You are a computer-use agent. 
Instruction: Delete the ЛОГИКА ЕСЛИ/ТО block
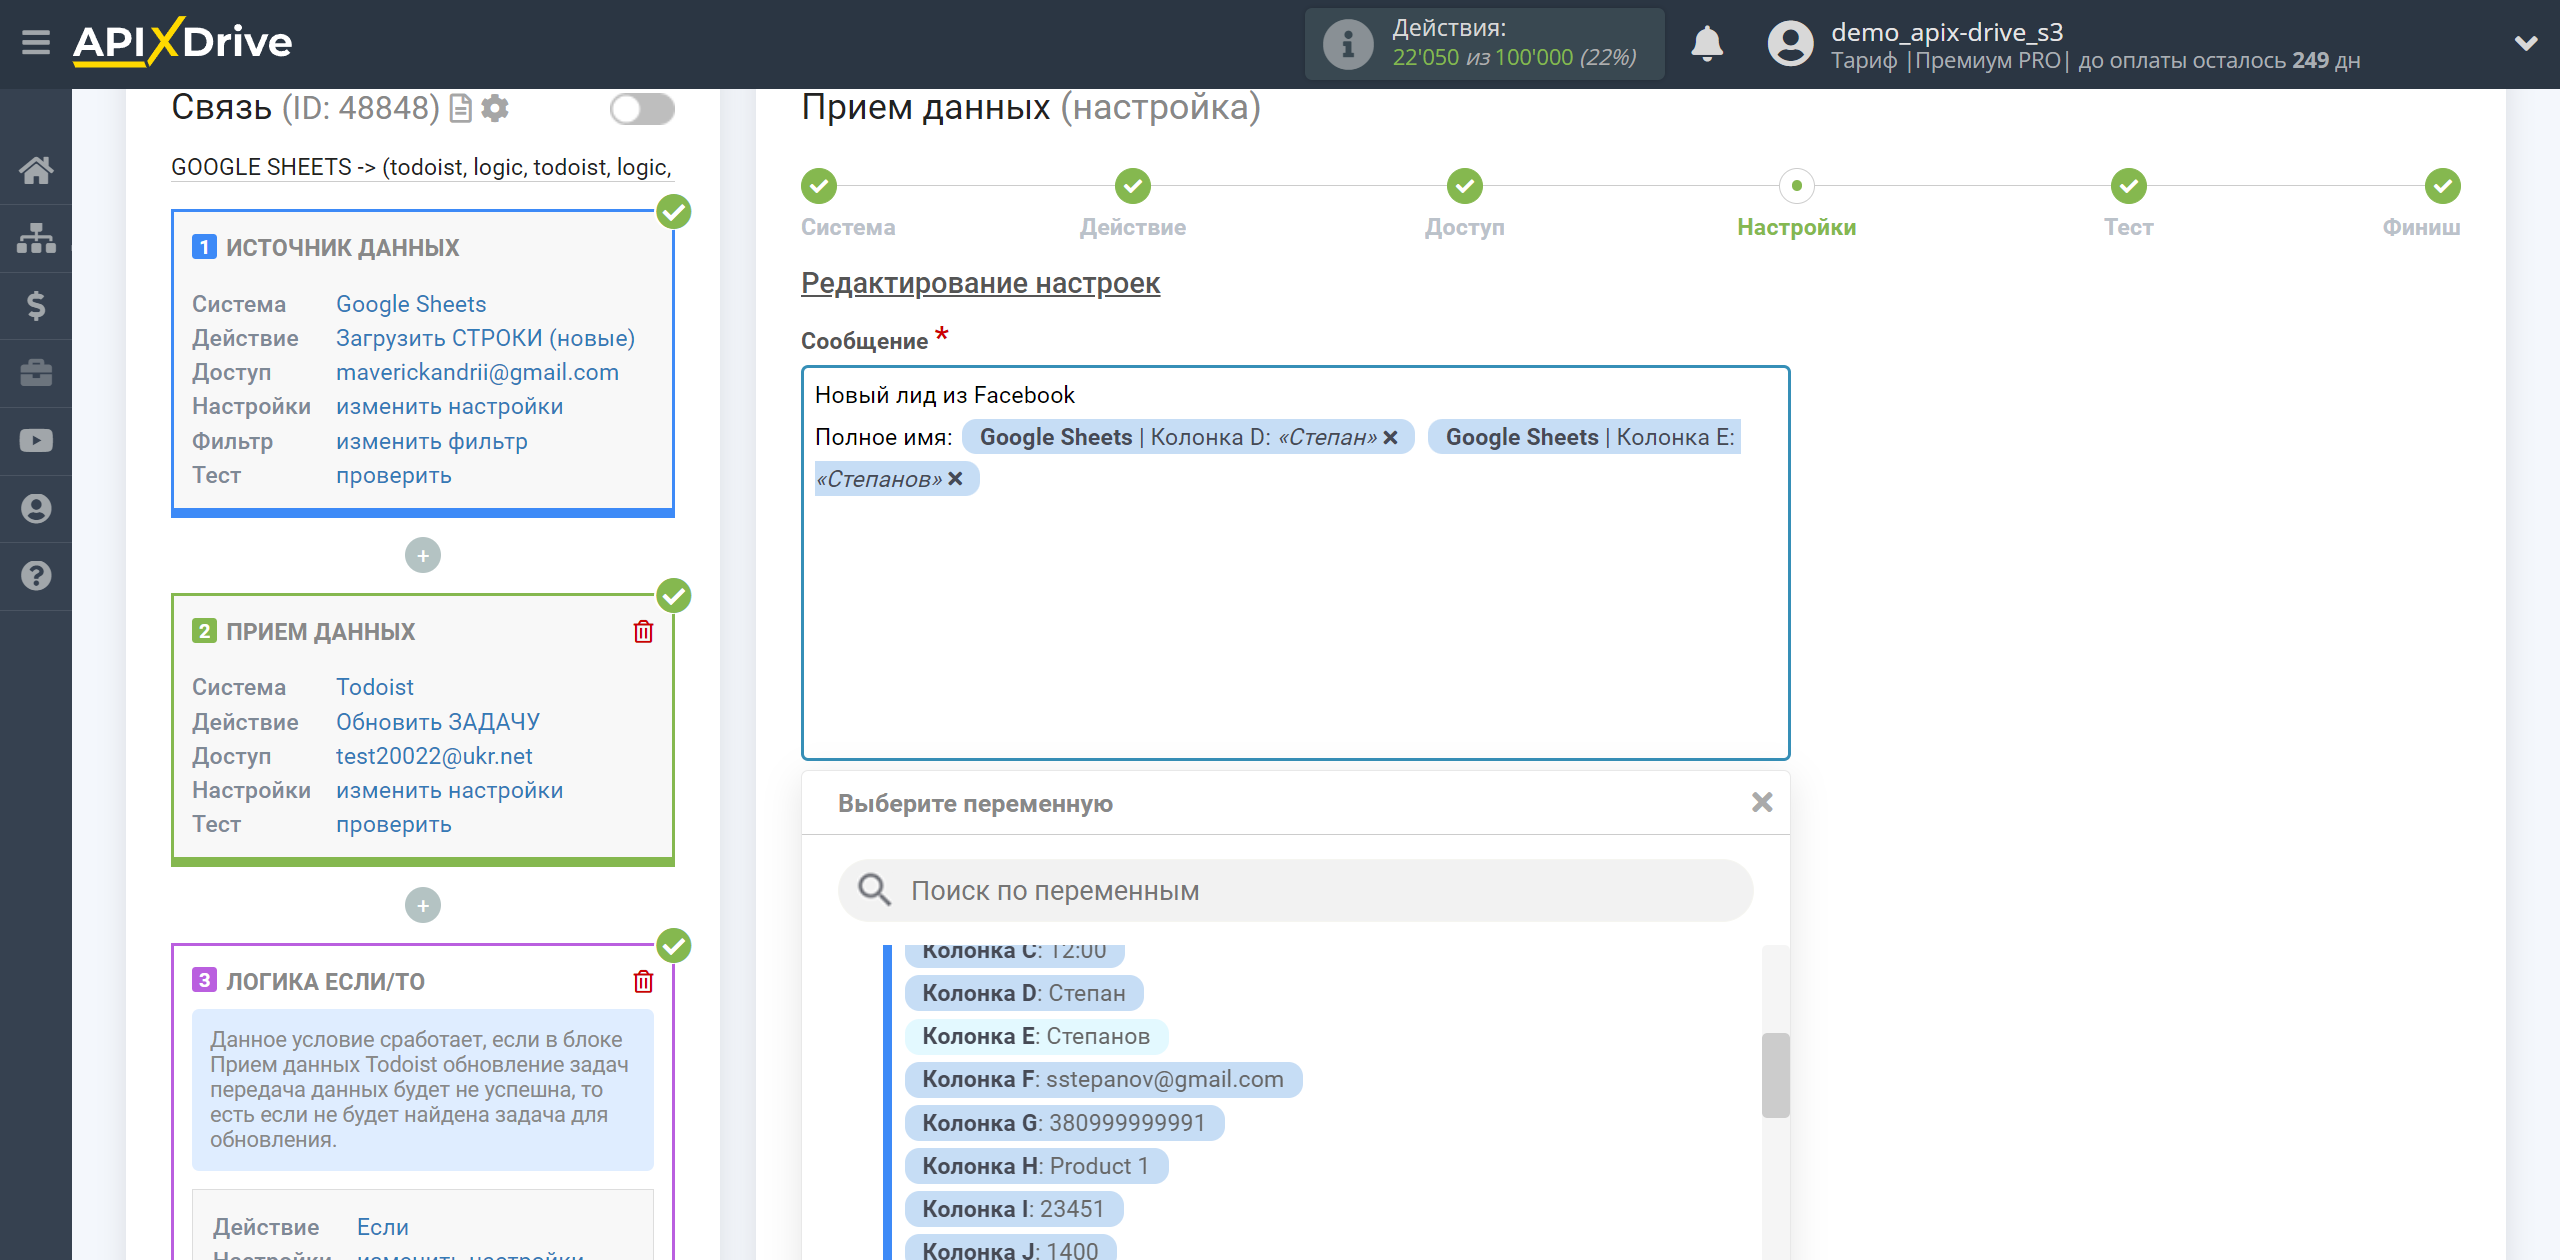click(x=643, y=982)
